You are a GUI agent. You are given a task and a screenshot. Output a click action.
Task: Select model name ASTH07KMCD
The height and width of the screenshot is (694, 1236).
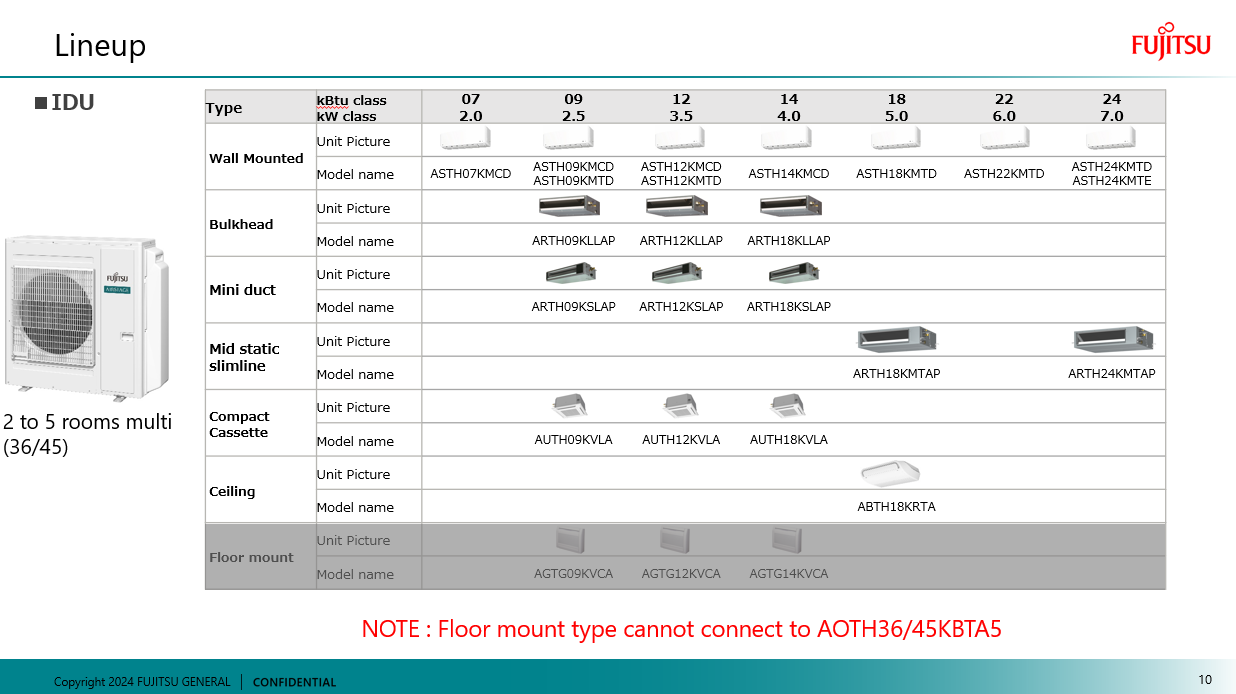click(x=471, y=174)
